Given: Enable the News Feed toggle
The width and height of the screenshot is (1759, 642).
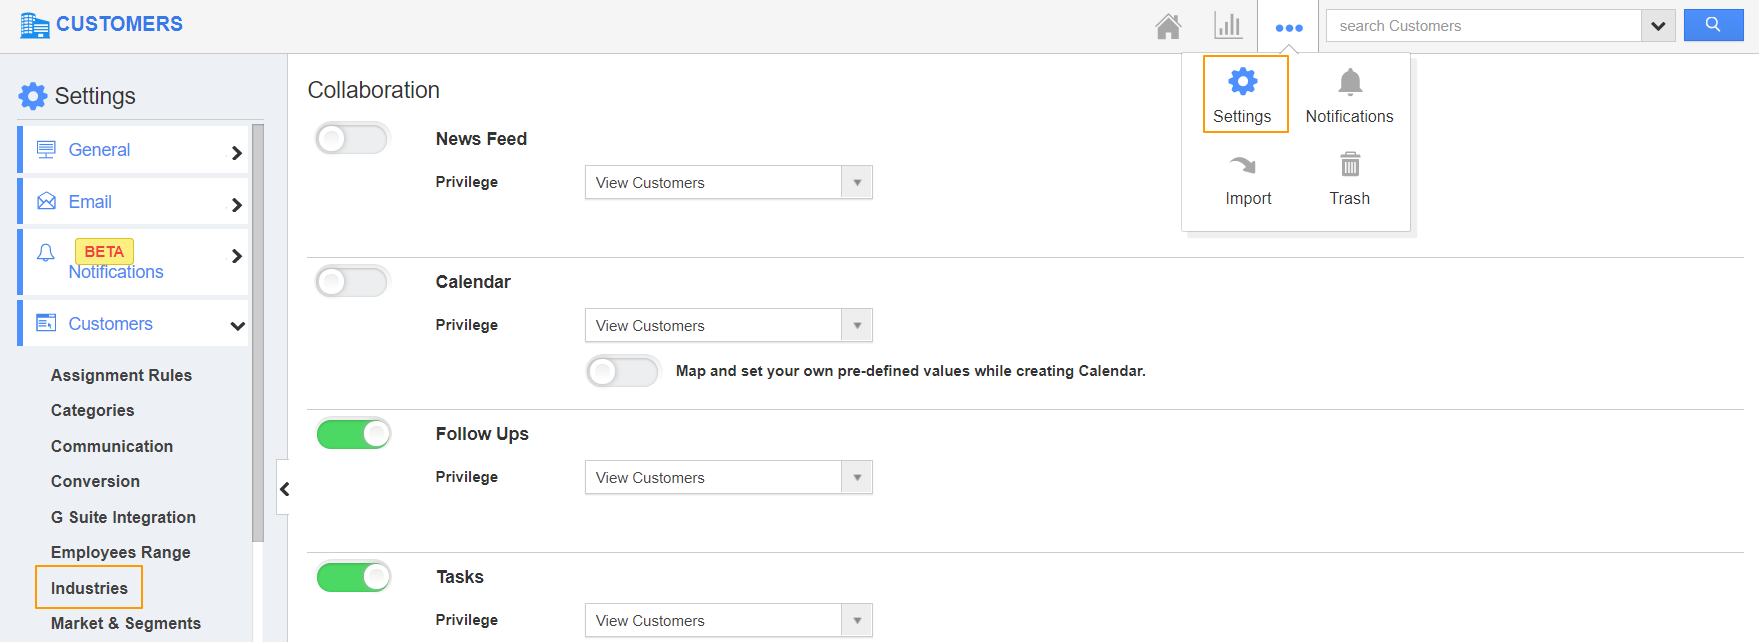Looking at the screenshot, I should pos(351,139).
